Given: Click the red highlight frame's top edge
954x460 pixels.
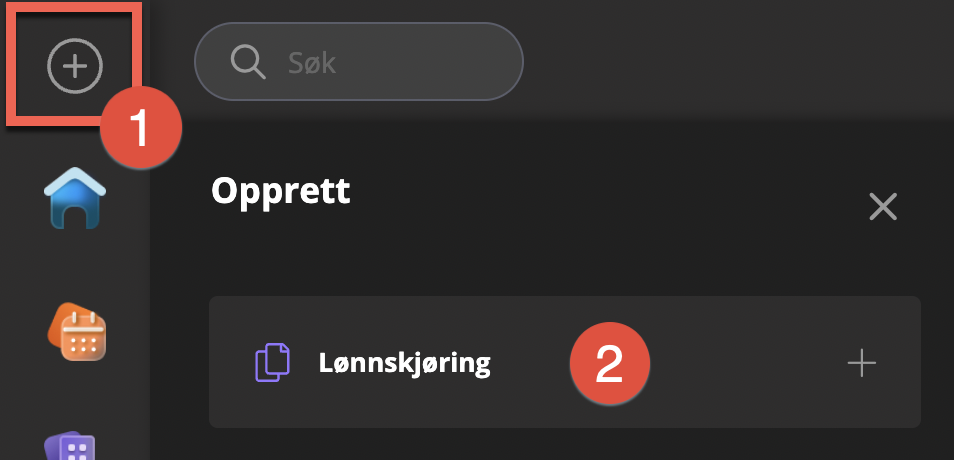Looking at the screenshot, I should [x=75, y=7].
